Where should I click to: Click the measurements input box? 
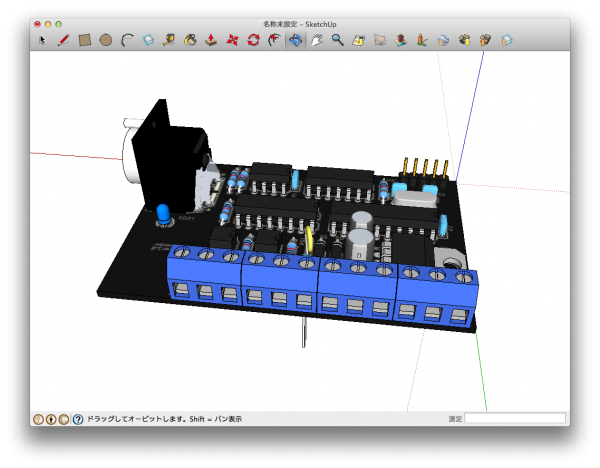515,419
